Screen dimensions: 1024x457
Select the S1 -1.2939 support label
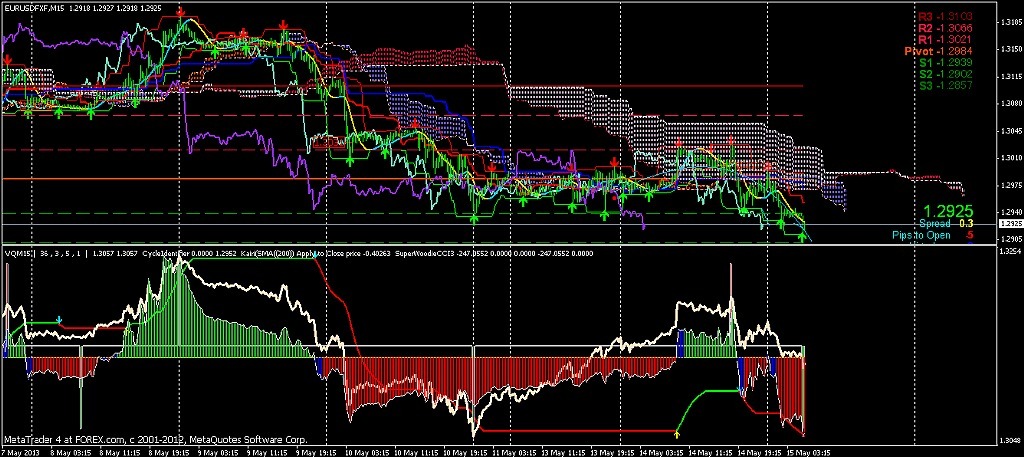pos(946,63)
